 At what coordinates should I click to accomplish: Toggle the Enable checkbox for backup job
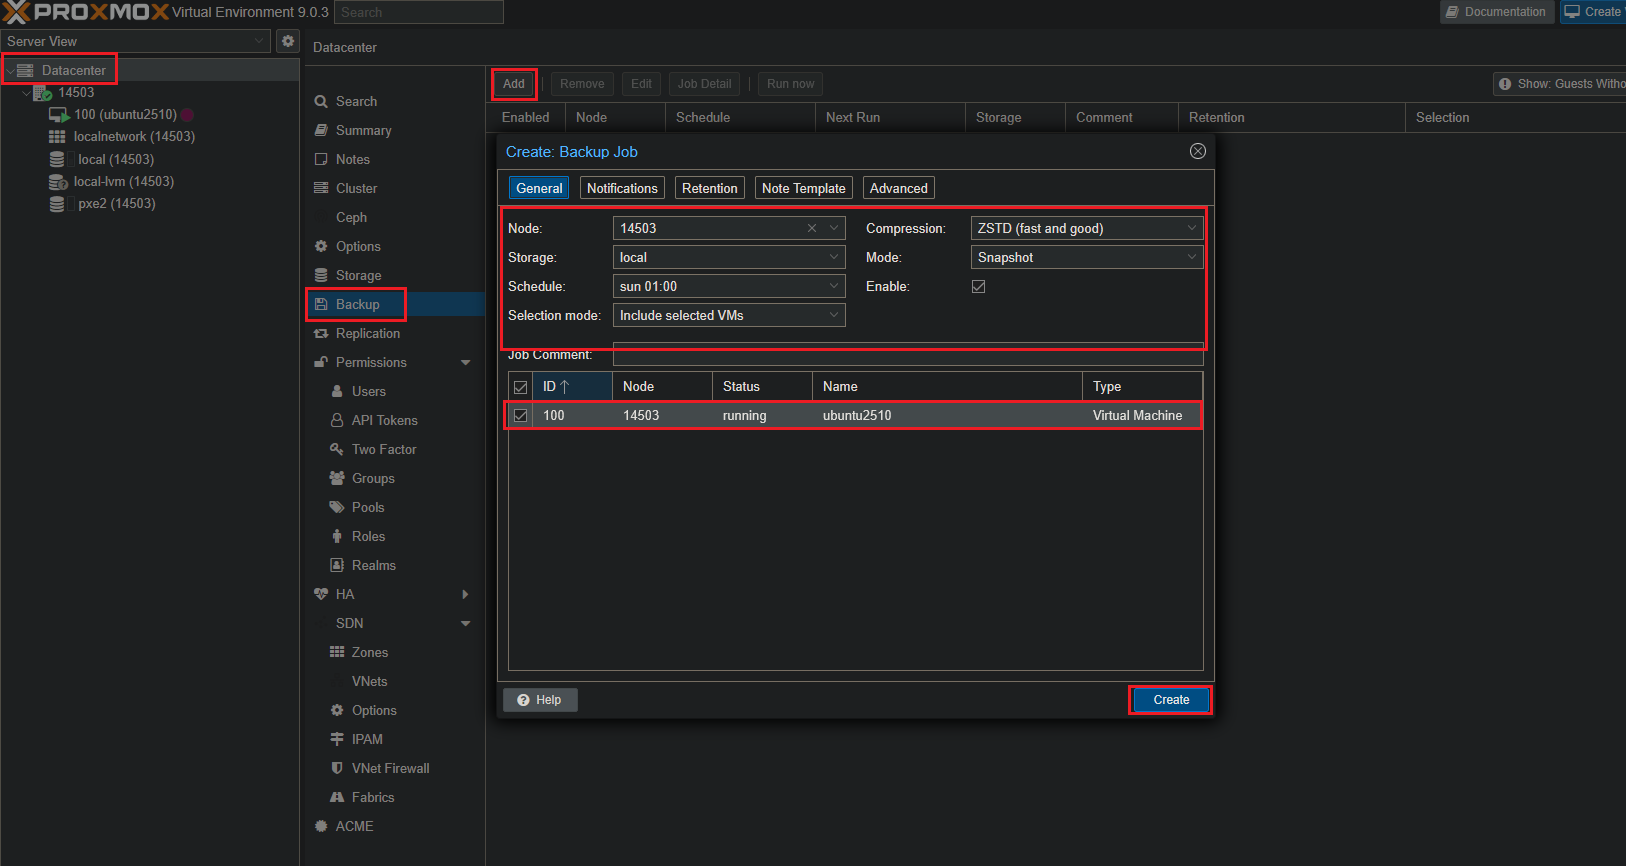tap(979, 287)
